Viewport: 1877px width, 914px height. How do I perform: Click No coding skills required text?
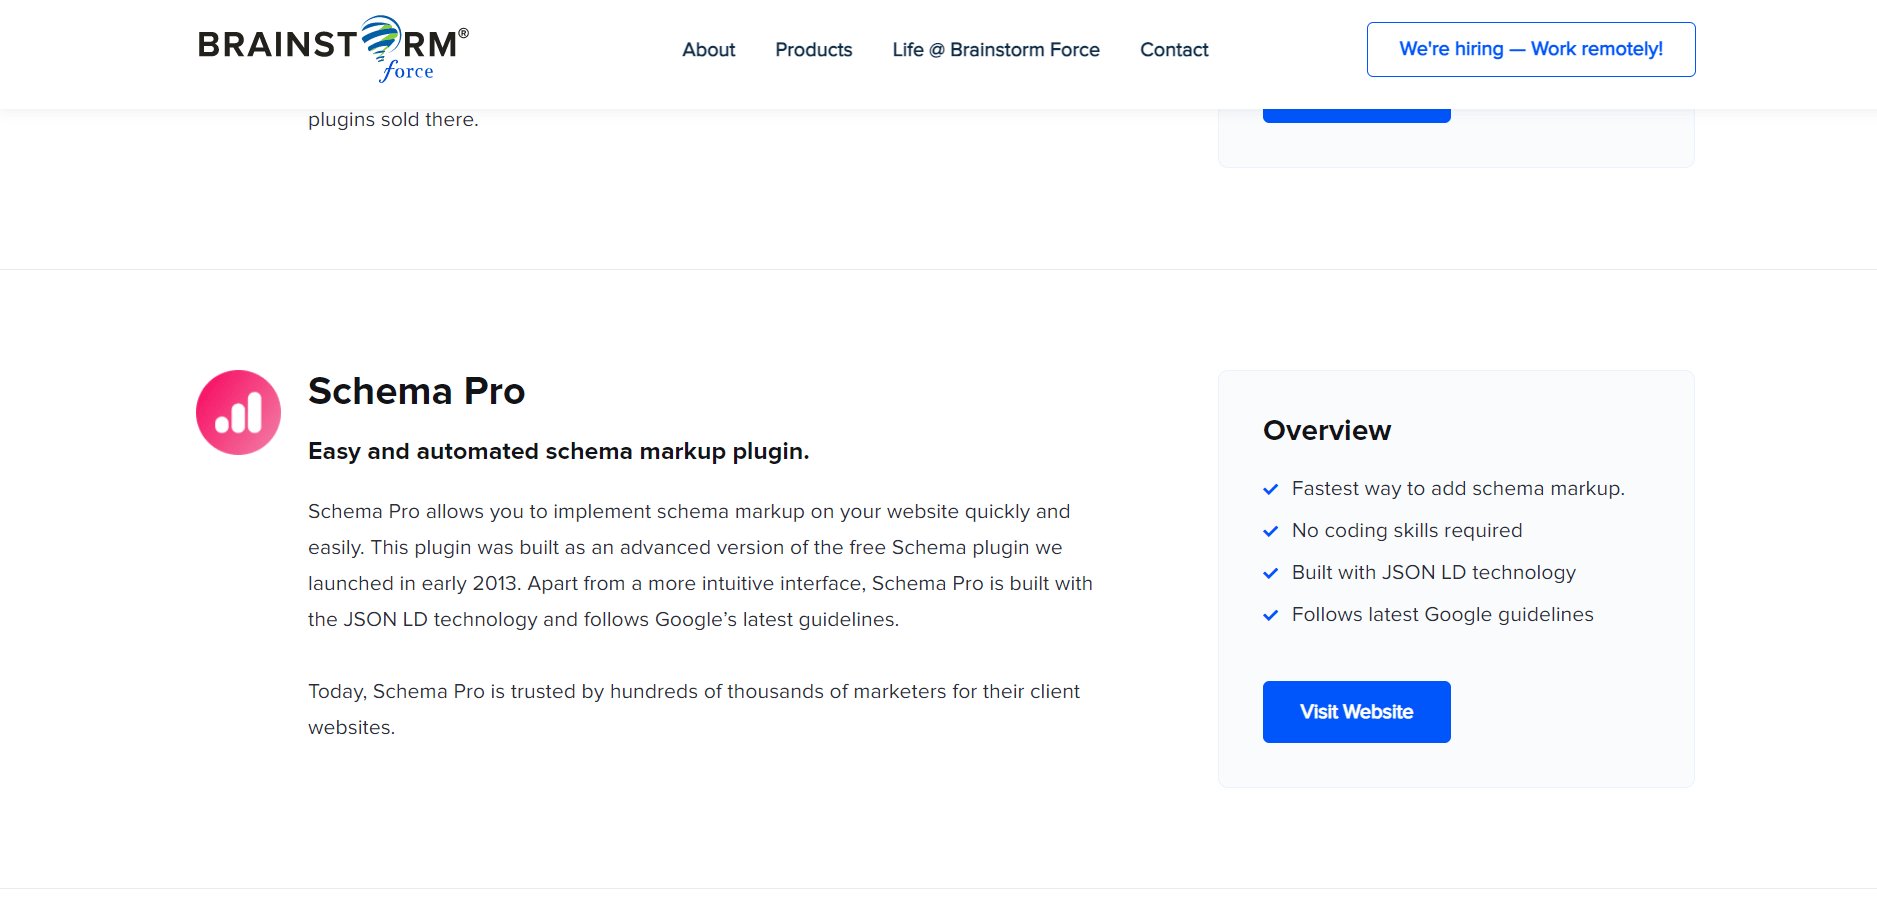click(x=1407, y=530)
